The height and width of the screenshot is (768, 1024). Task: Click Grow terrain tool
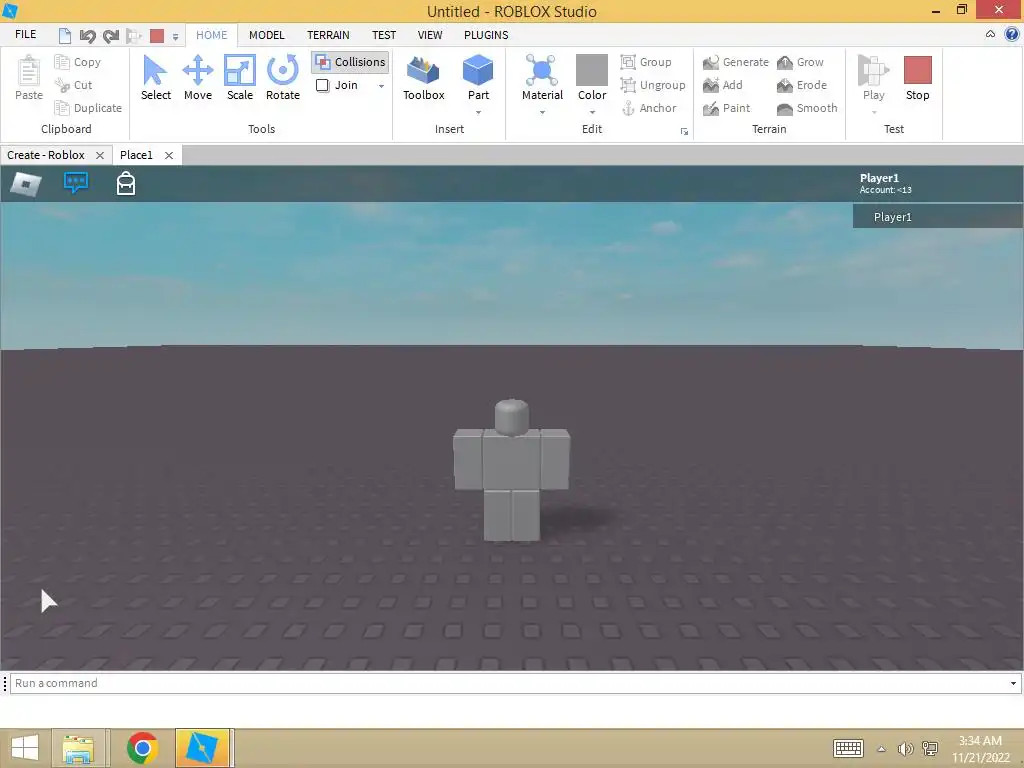point(800,62)
